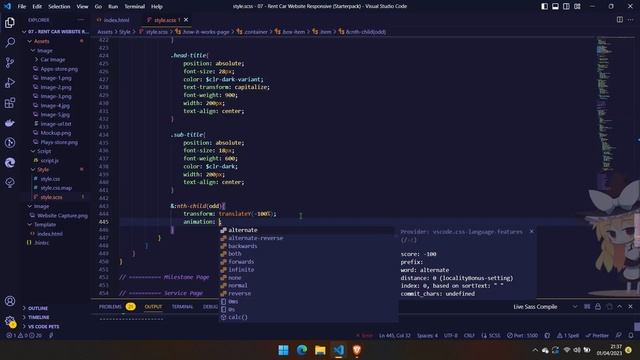Open the notifications bell in status bar
640x360 pixels.
631,336
